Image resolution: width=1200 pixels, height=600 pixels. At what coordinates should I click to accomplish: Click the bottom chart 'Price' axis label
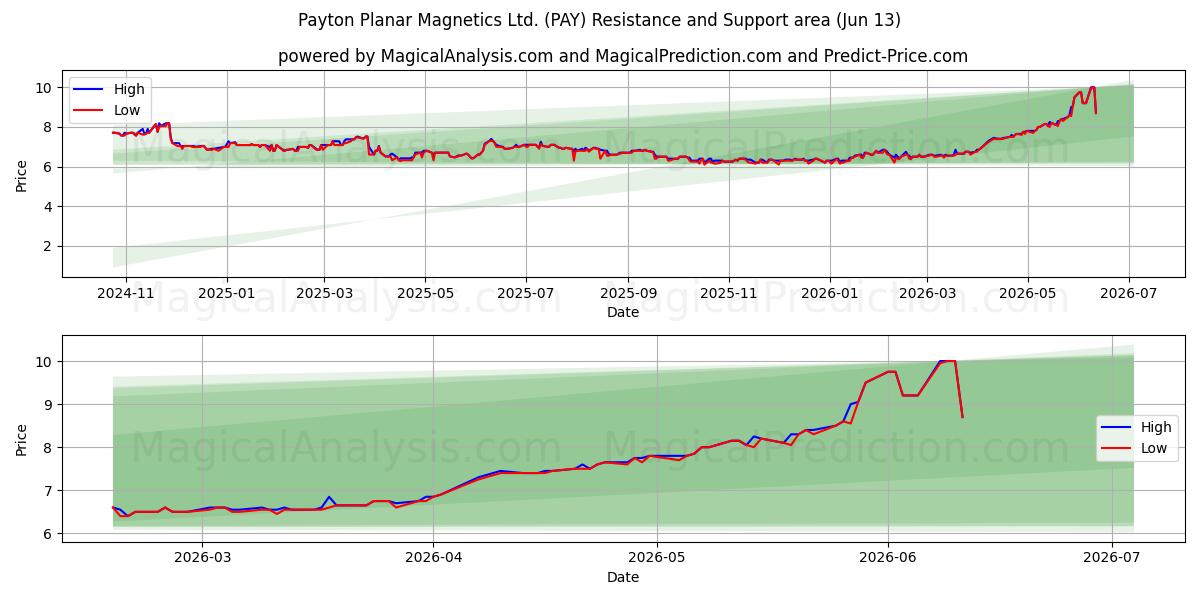coord(22,438)
